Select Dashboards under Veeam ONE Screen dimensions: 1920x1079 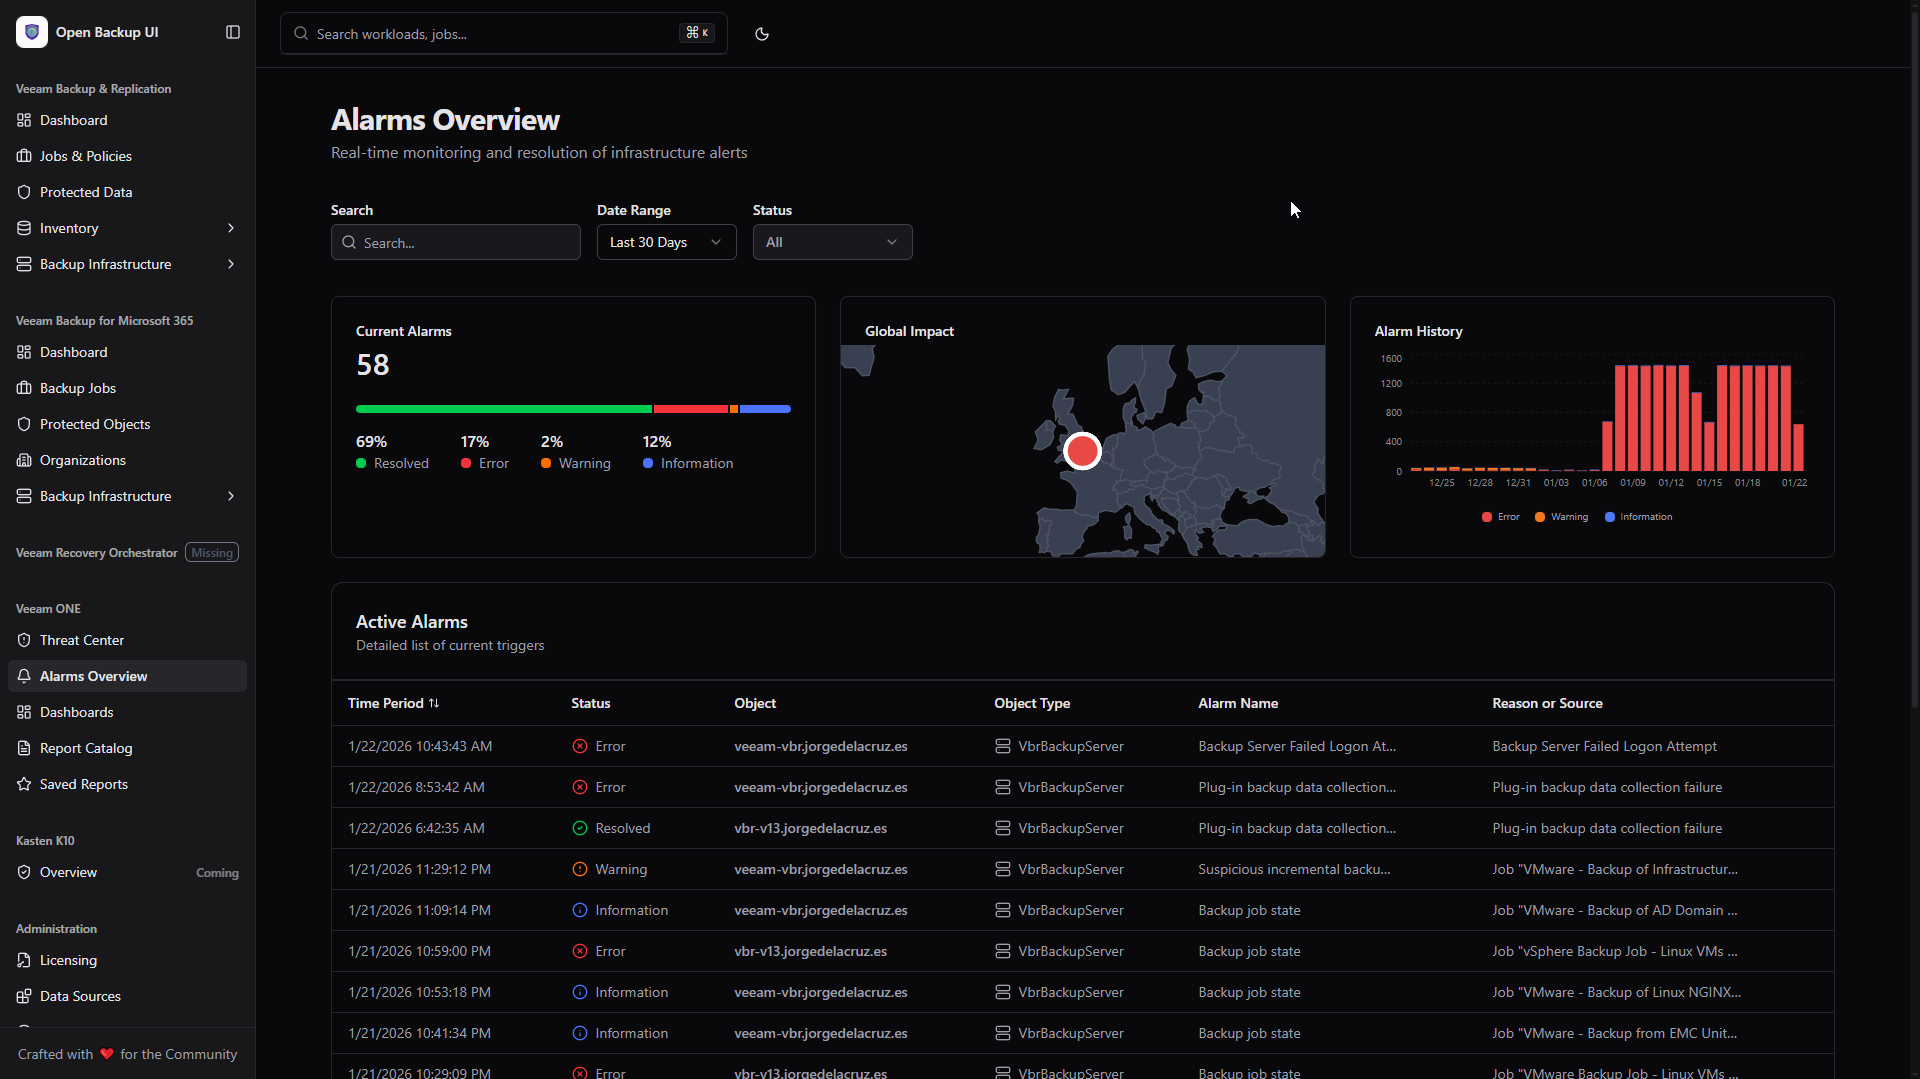[x=77, y=712]
